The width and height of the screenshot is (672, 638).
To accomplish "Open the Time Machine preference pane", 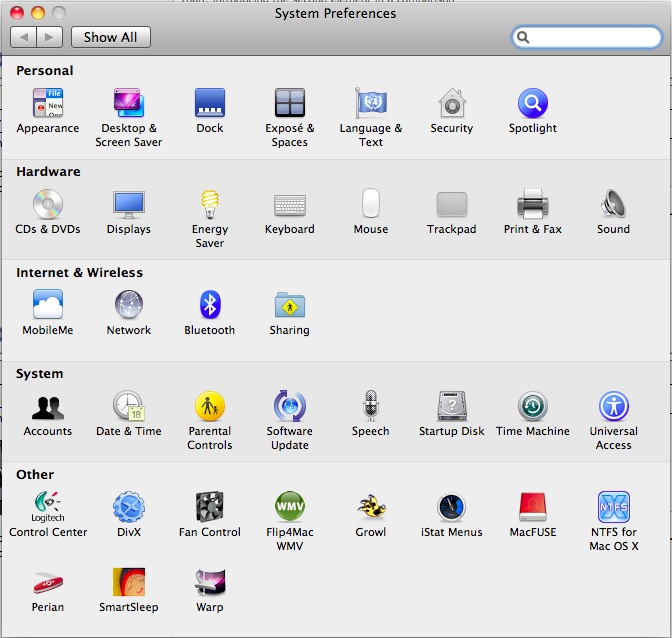I will tap(532, 407).
